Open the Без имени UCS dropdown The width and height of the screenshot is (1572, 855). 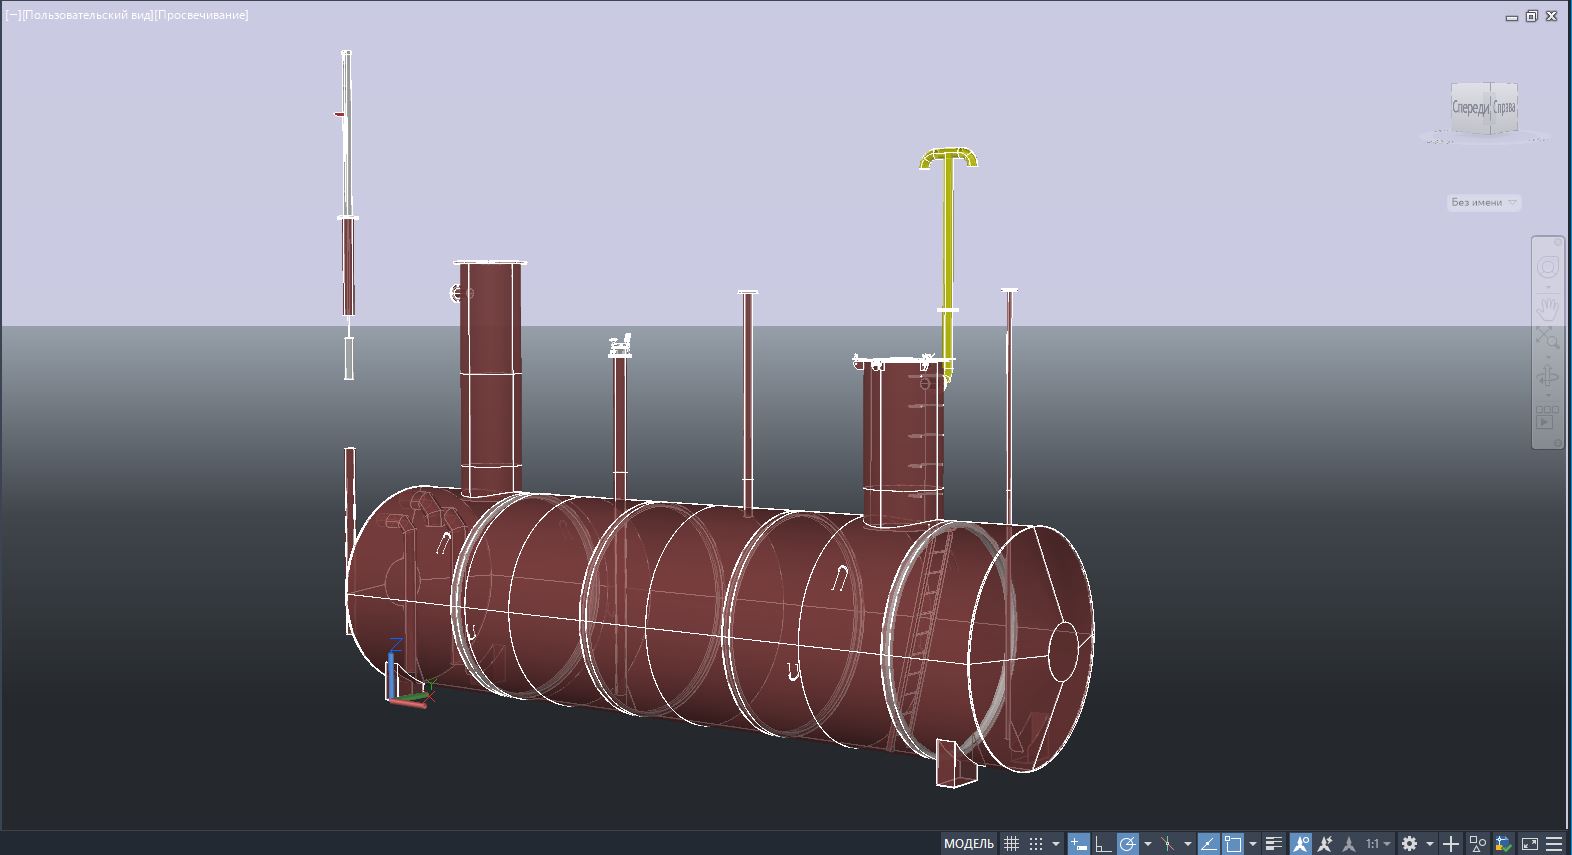point(1485,202)
